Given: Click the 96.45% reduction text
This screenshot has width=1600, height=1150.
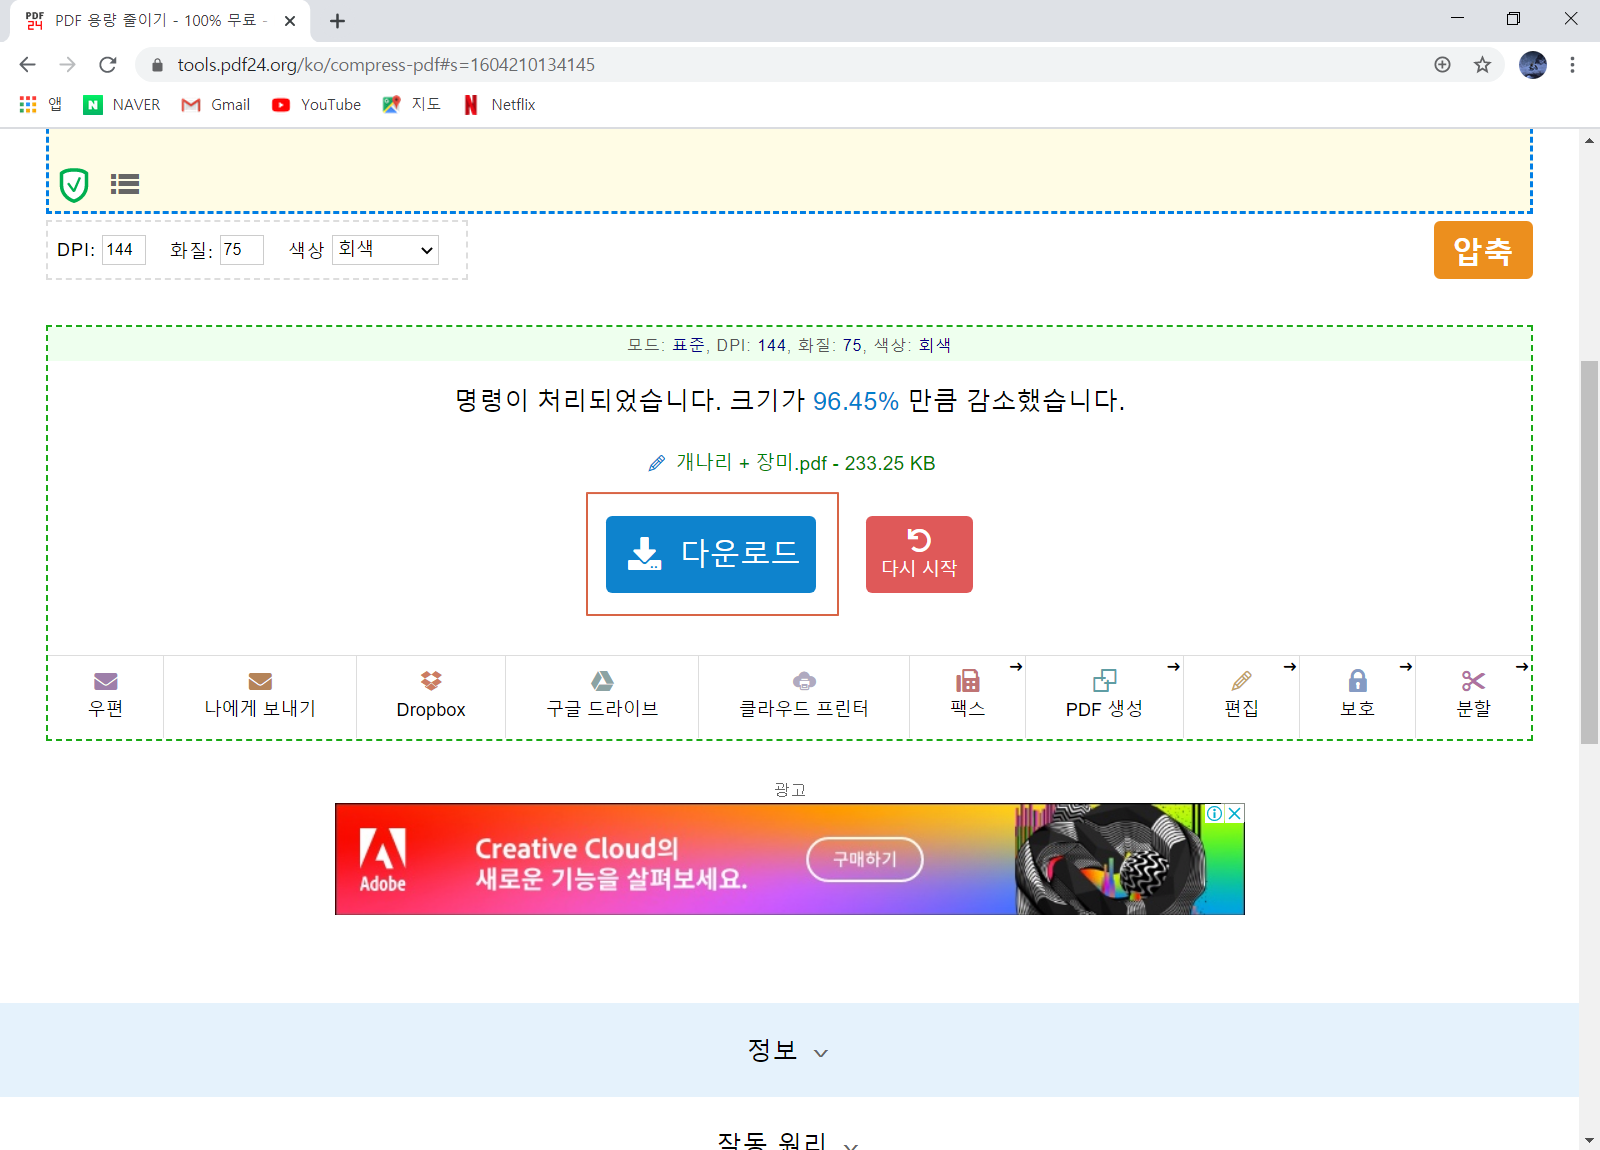Looking at the screenshot, I should point(856,401).
